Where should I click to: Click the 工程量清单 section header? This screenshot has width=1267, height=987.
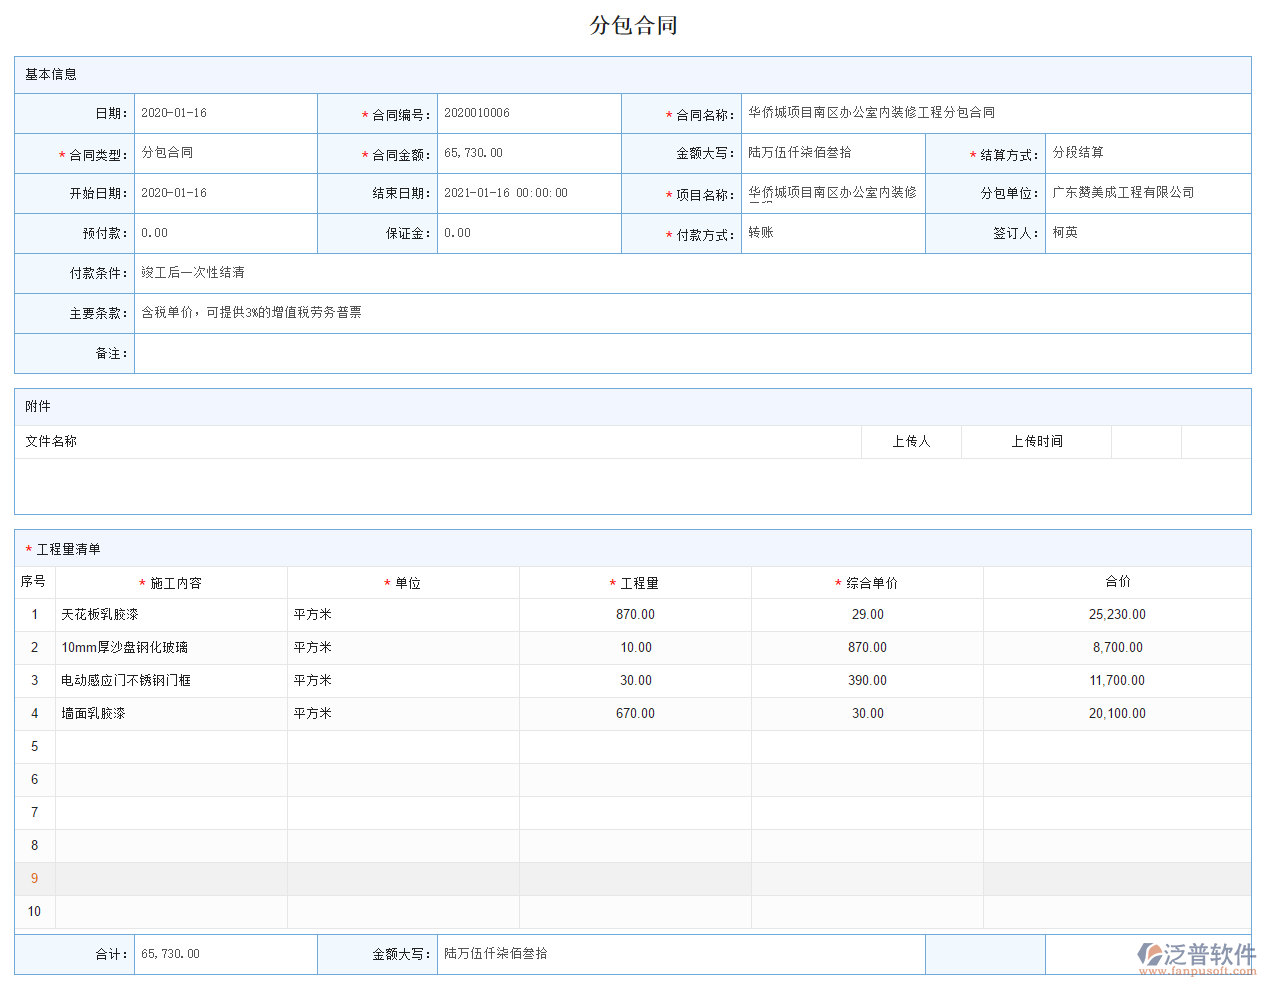[57, 549]
